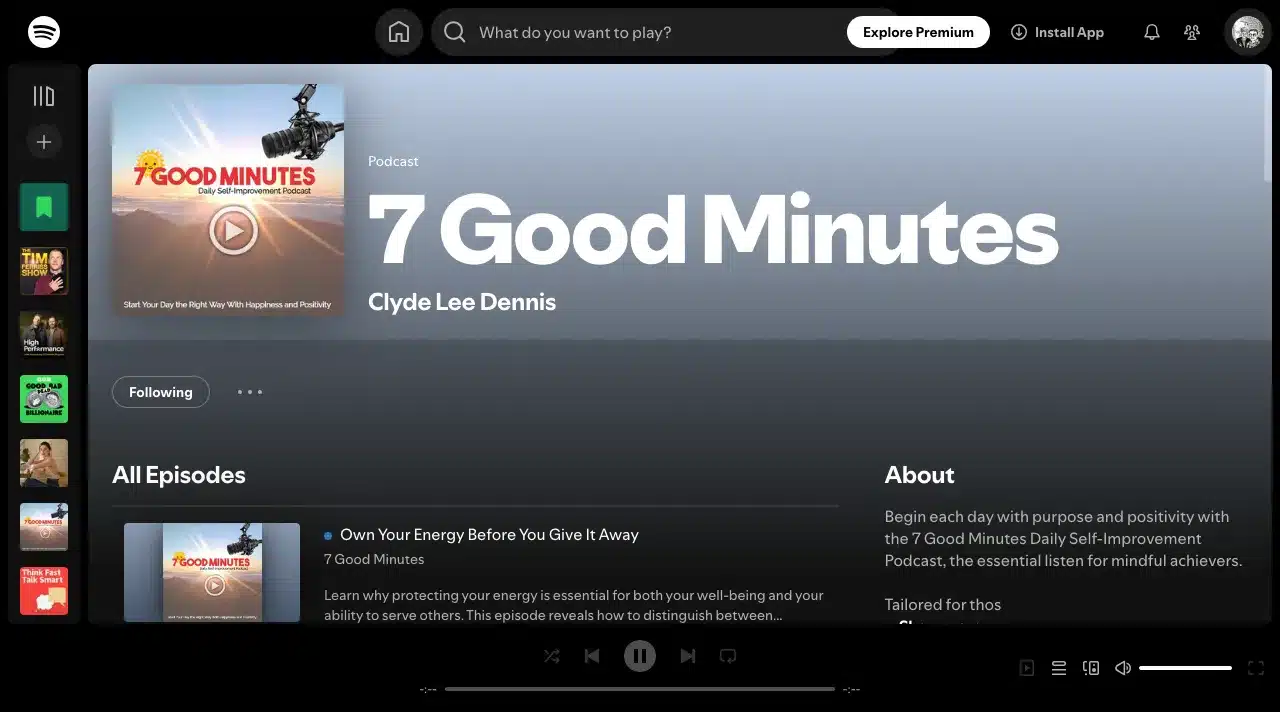Open the Good Bad Billionaire podcast from sidebar

click(44, 398)
